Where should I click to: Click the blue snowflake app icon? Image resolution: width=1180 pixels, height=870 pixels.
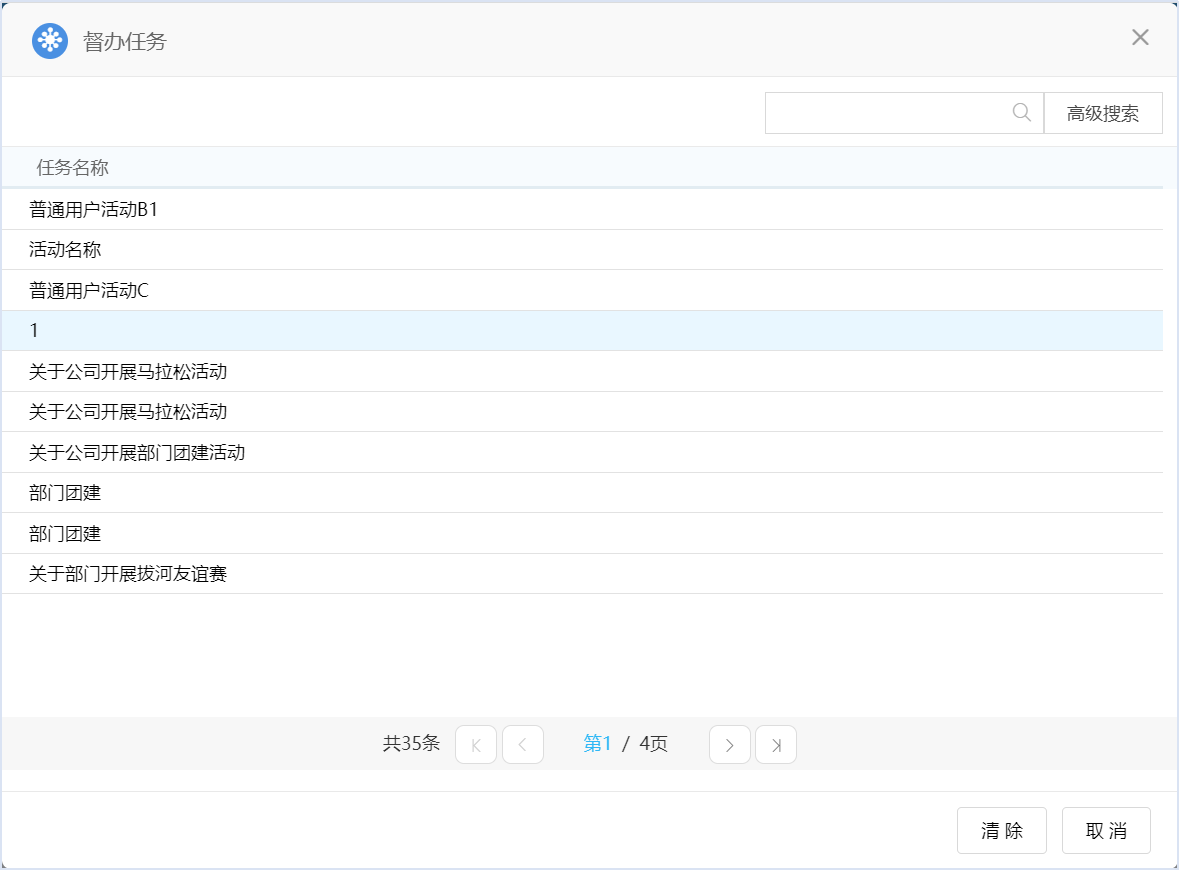[x=50, y=41]
